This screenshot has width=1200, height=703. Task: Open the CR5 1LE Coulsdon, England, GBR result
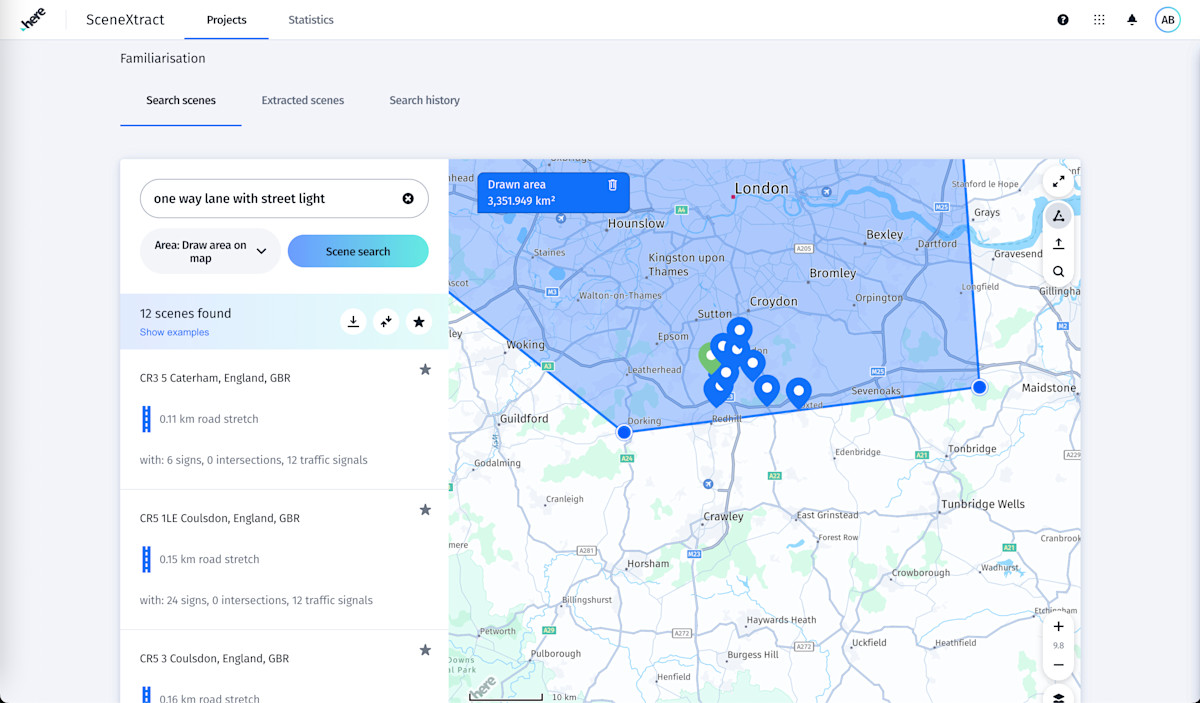(220, 518)
